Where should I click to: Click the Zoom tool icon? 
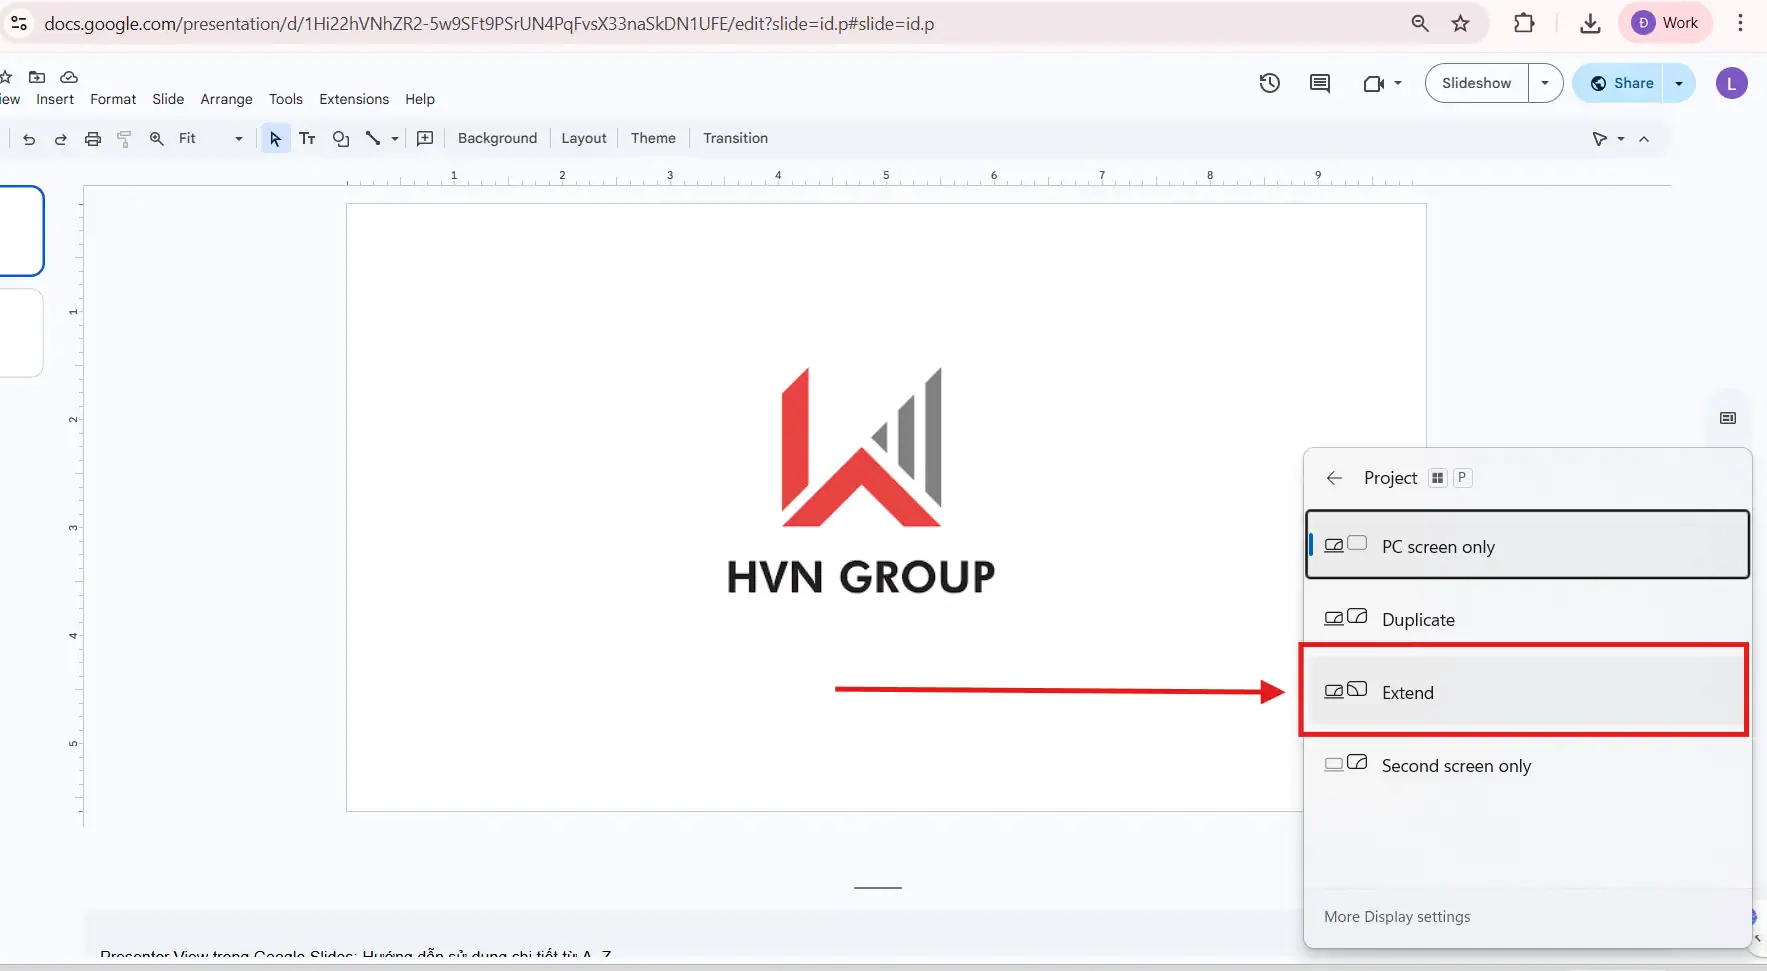(157, 139)
